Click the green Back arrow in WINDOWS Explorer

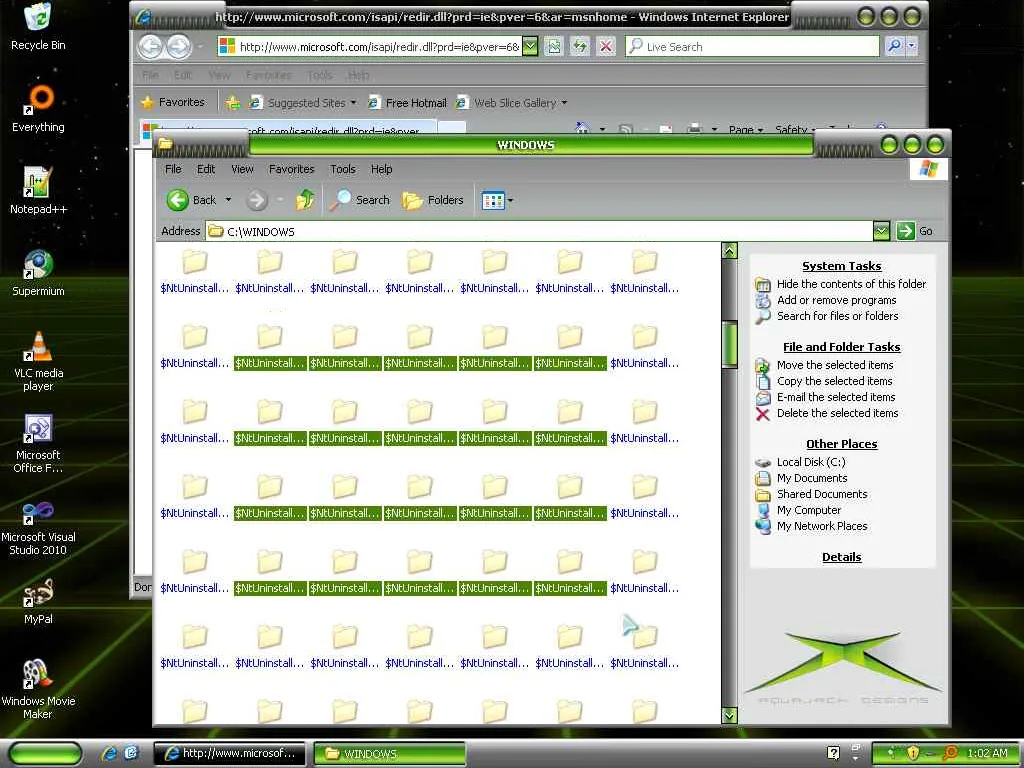tap(178, 200)
